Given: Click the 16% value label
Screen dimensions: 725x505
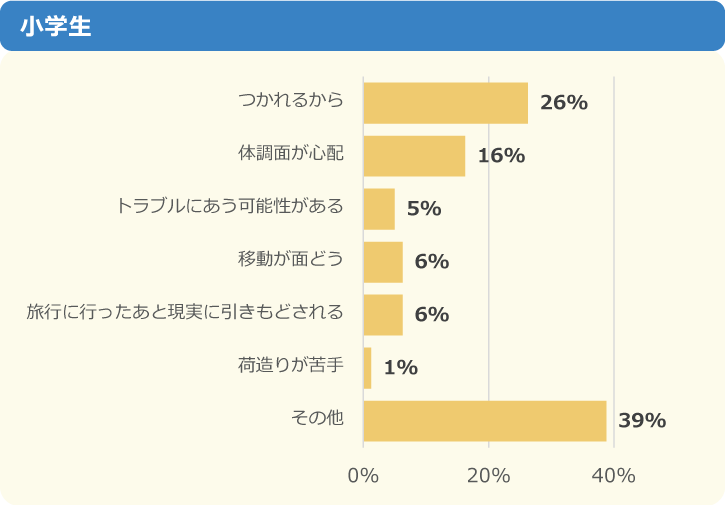Looking at the screenshot, I should tap(501, 156).
